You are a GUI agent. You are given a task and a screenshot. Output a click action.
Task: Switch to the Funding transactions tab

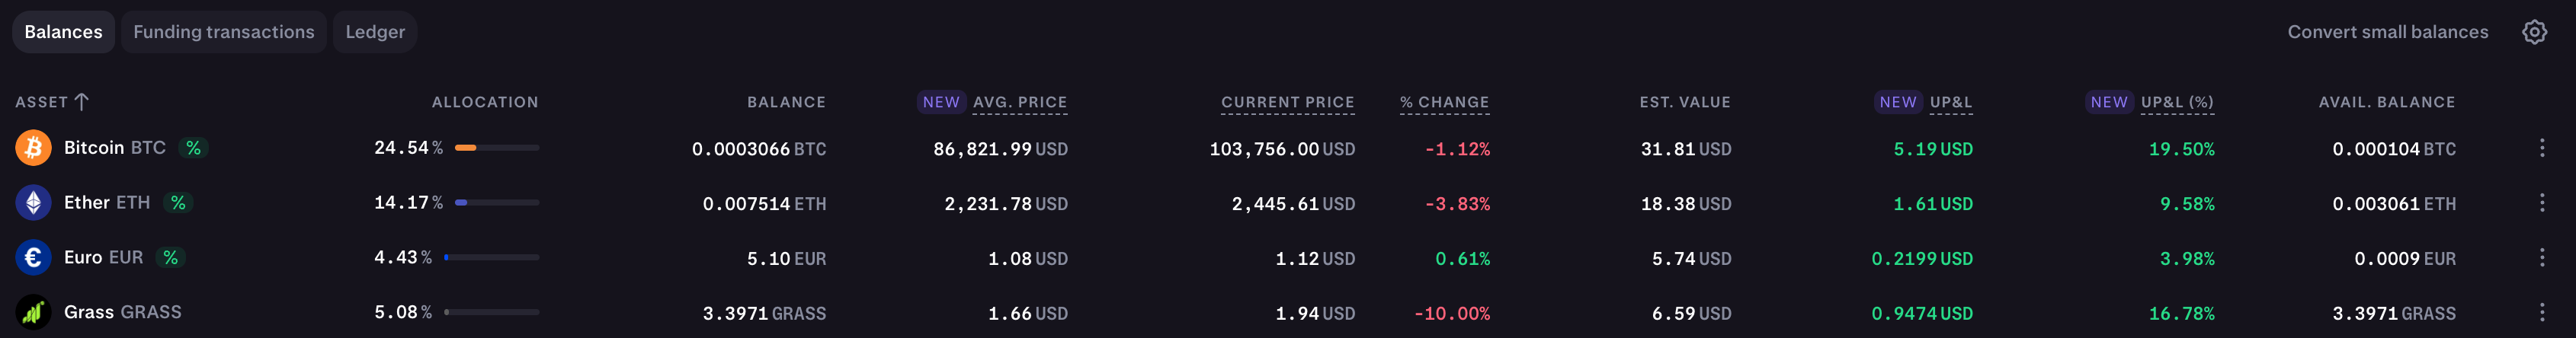tap(224, 32)
